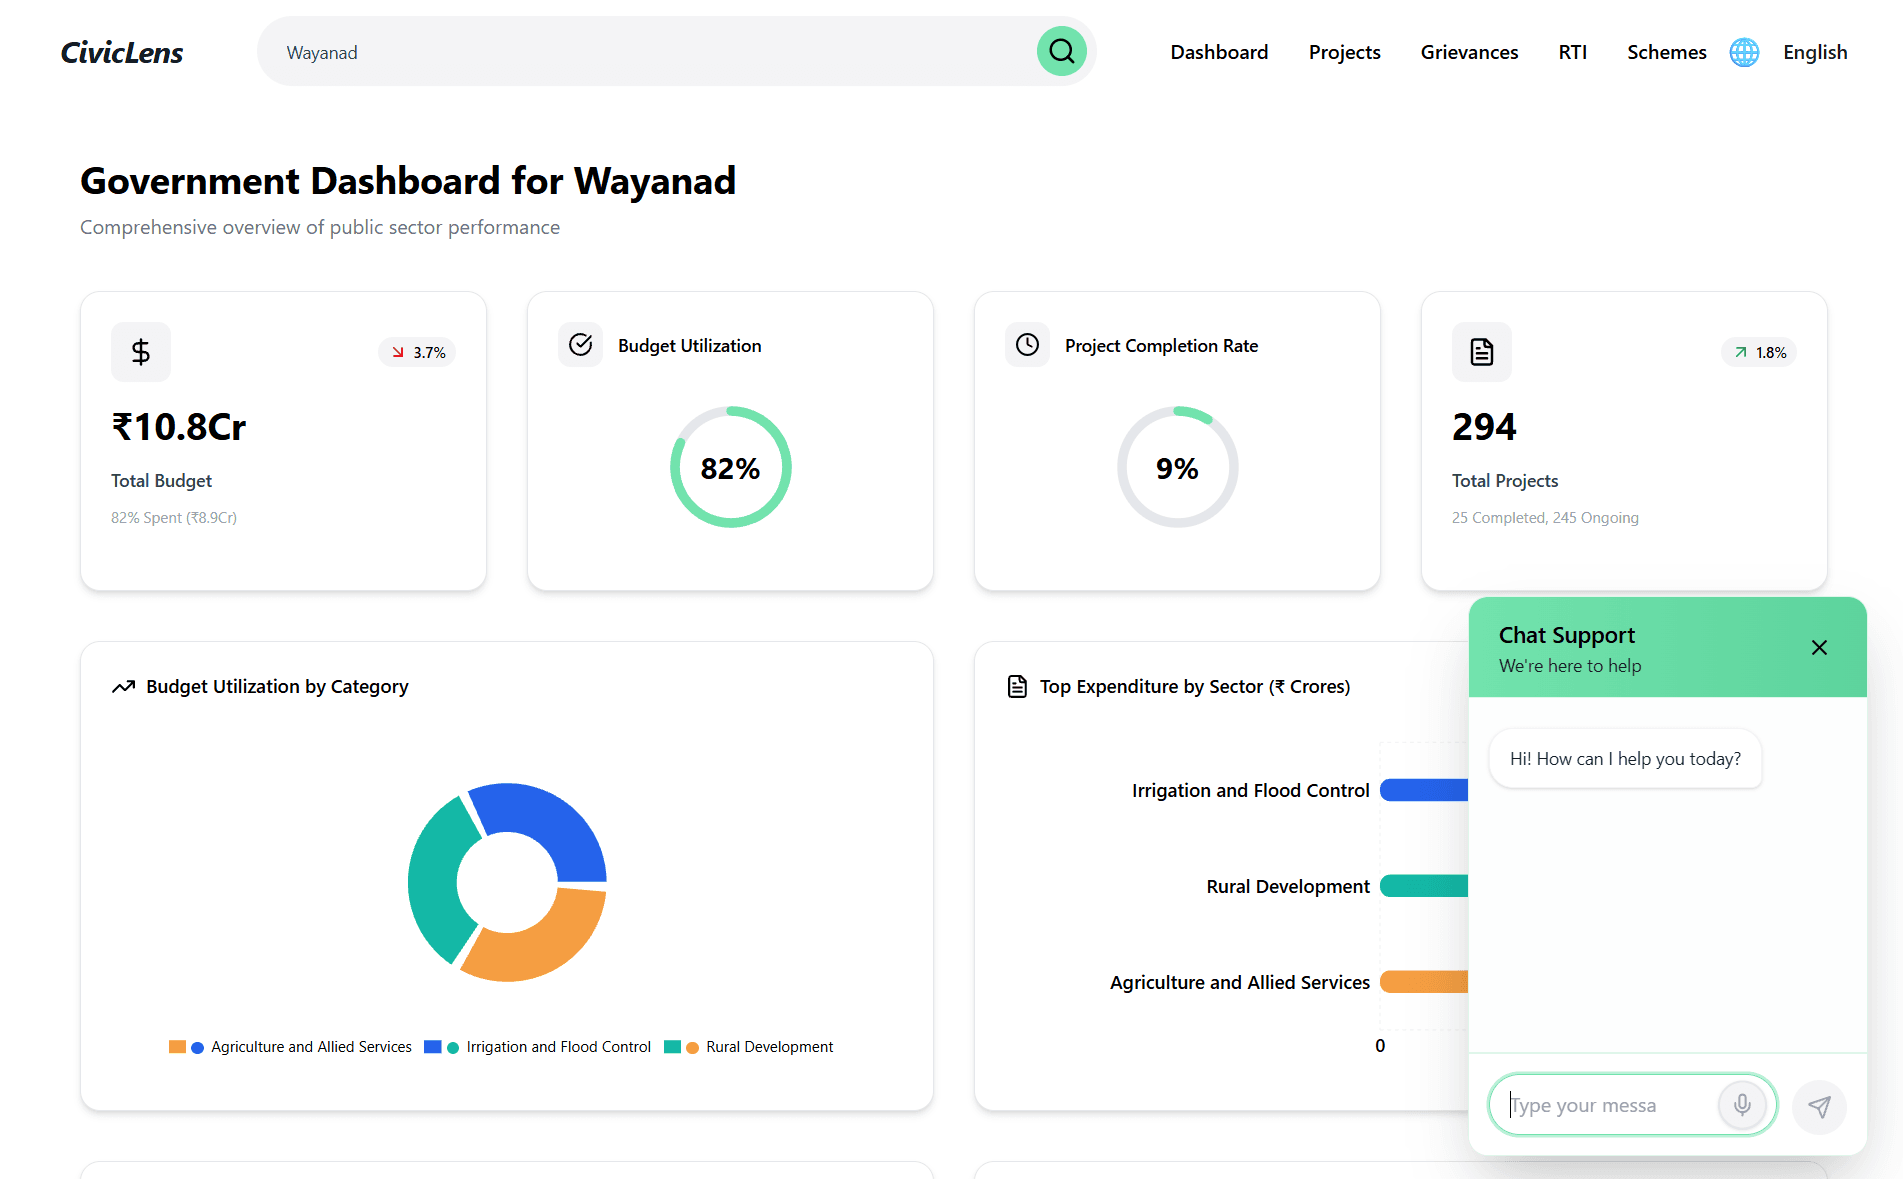The width and height of the screenshot is (1903, 1179).
Task: Click the chat message input field
Action: [1600, 1105]
